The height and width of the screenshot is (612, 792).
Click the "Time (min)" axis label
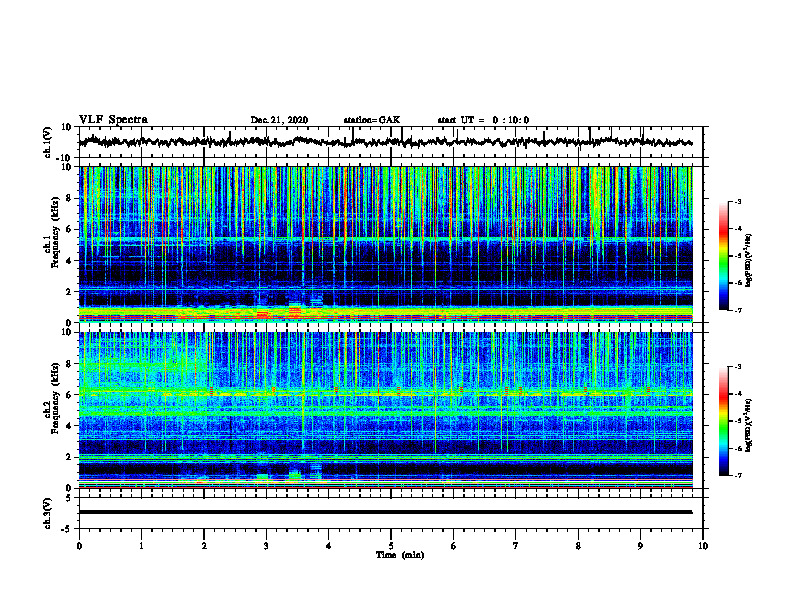point(400,555)
